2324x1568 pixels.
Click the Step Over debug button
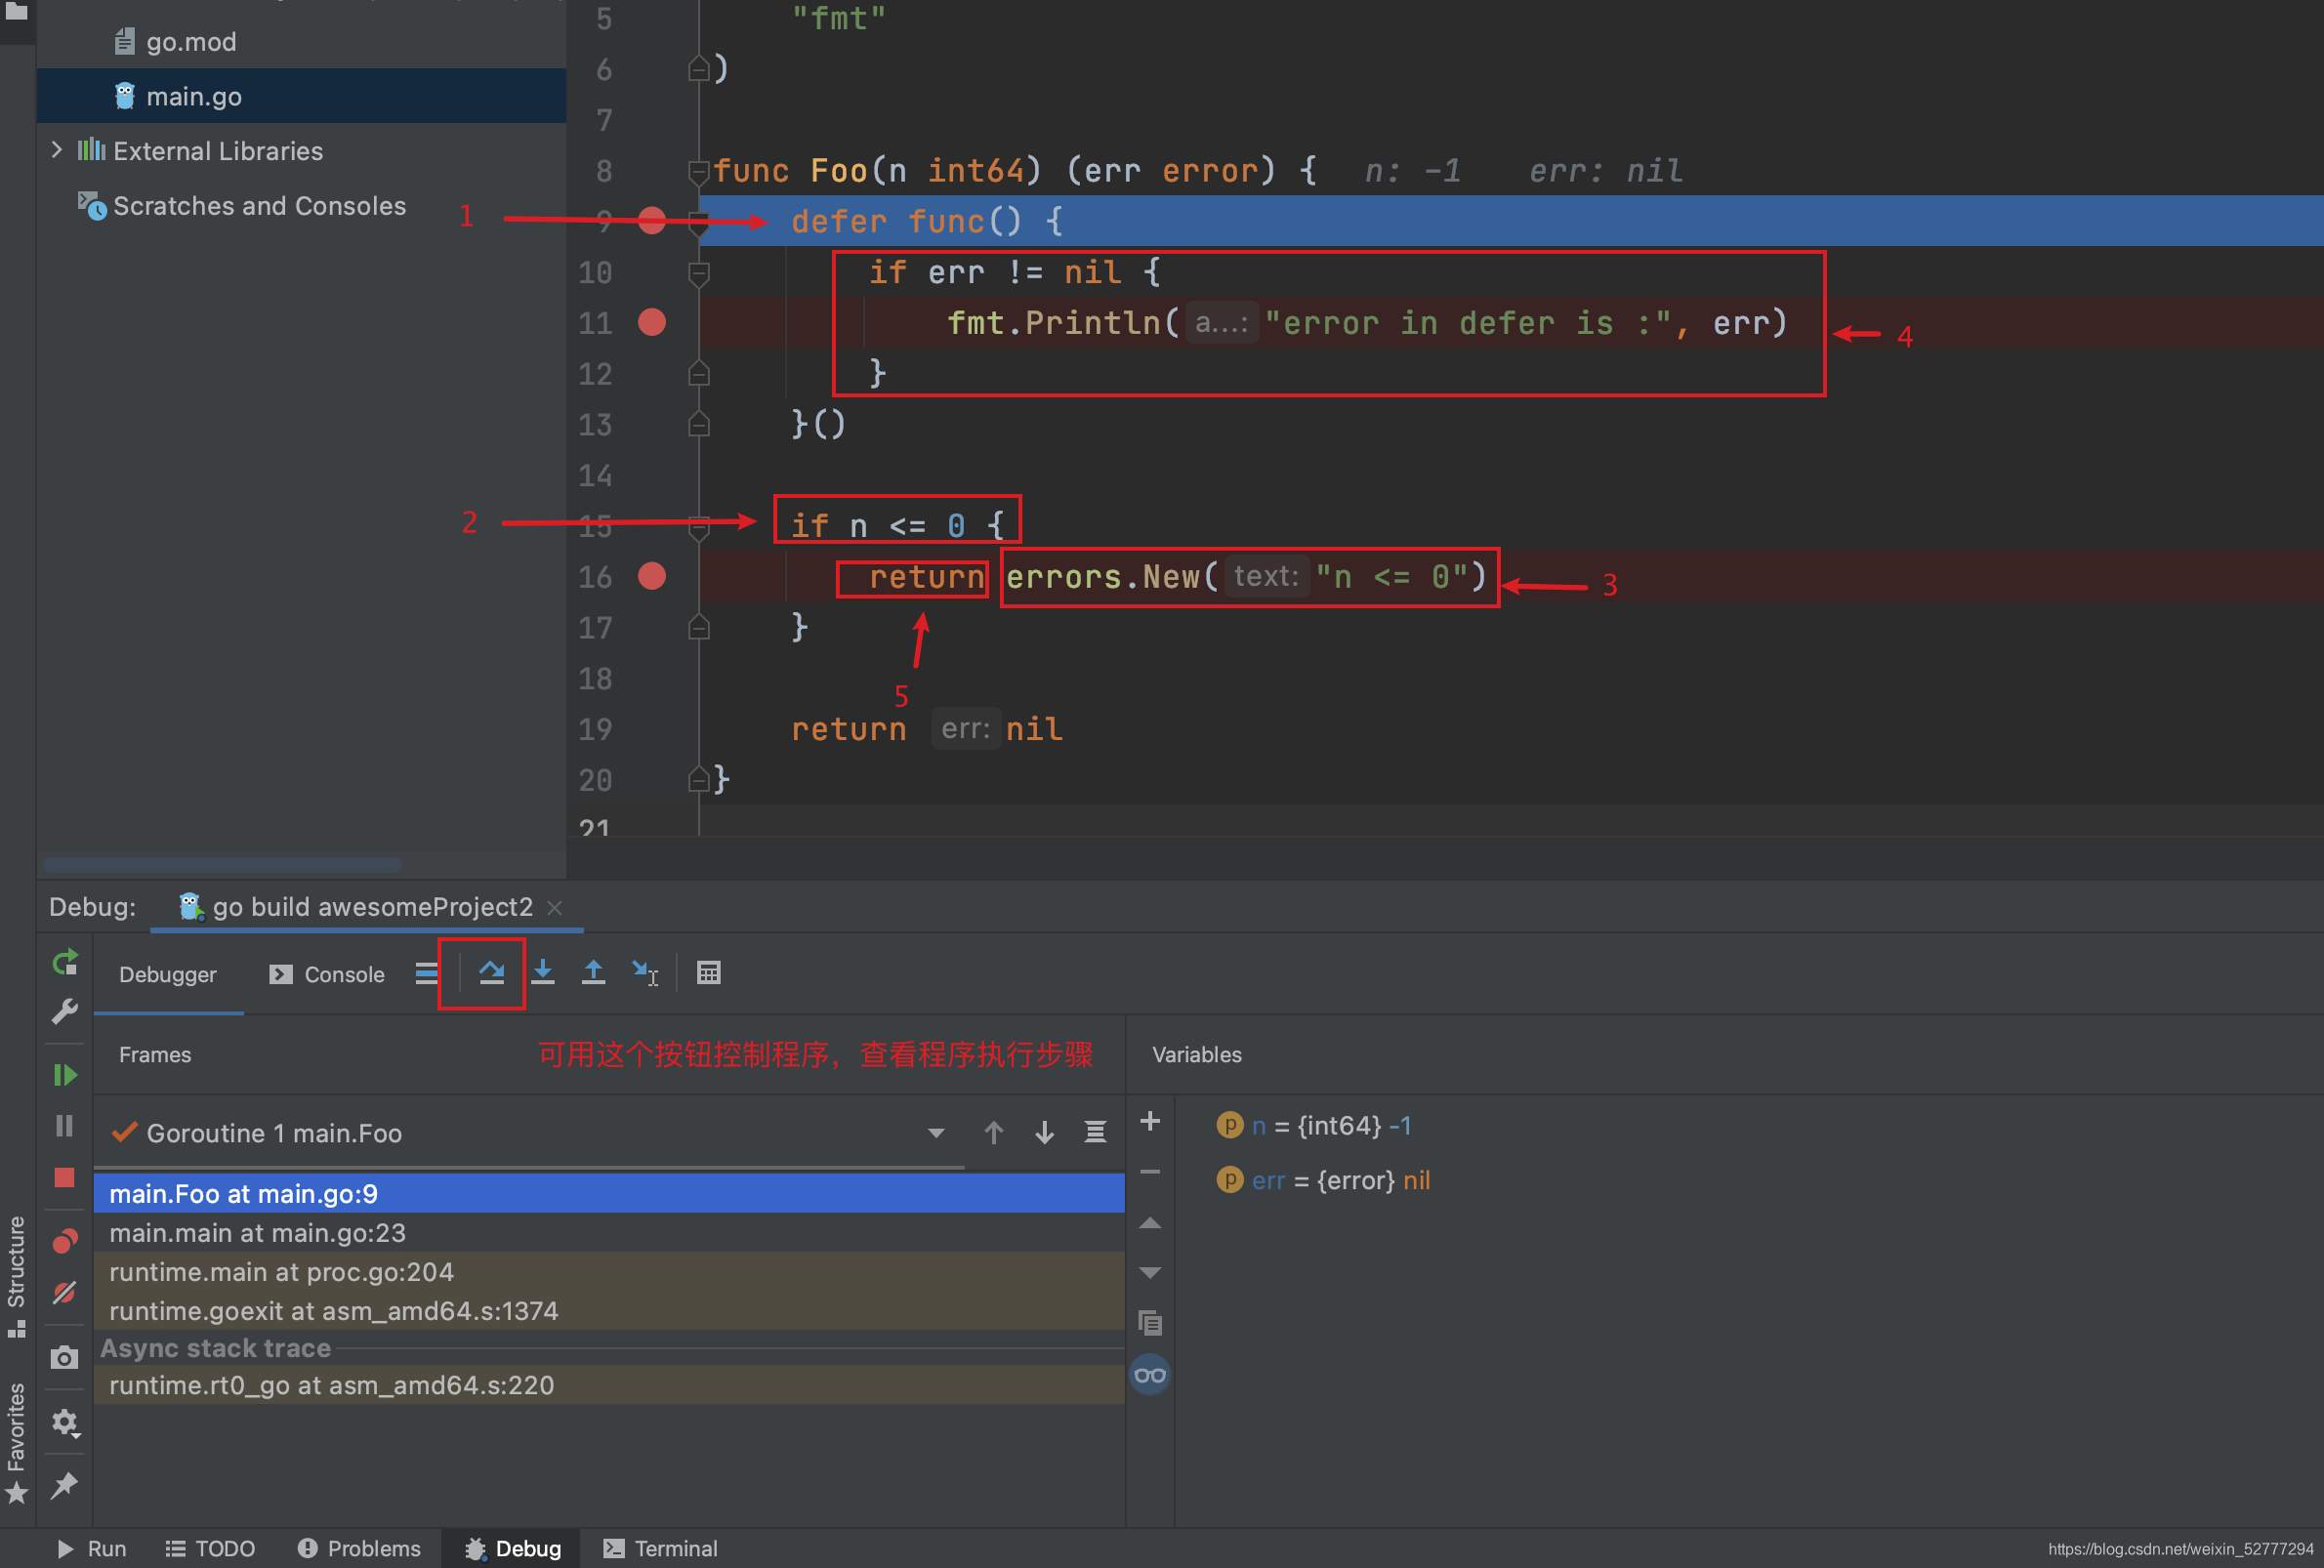click(491, 973)
